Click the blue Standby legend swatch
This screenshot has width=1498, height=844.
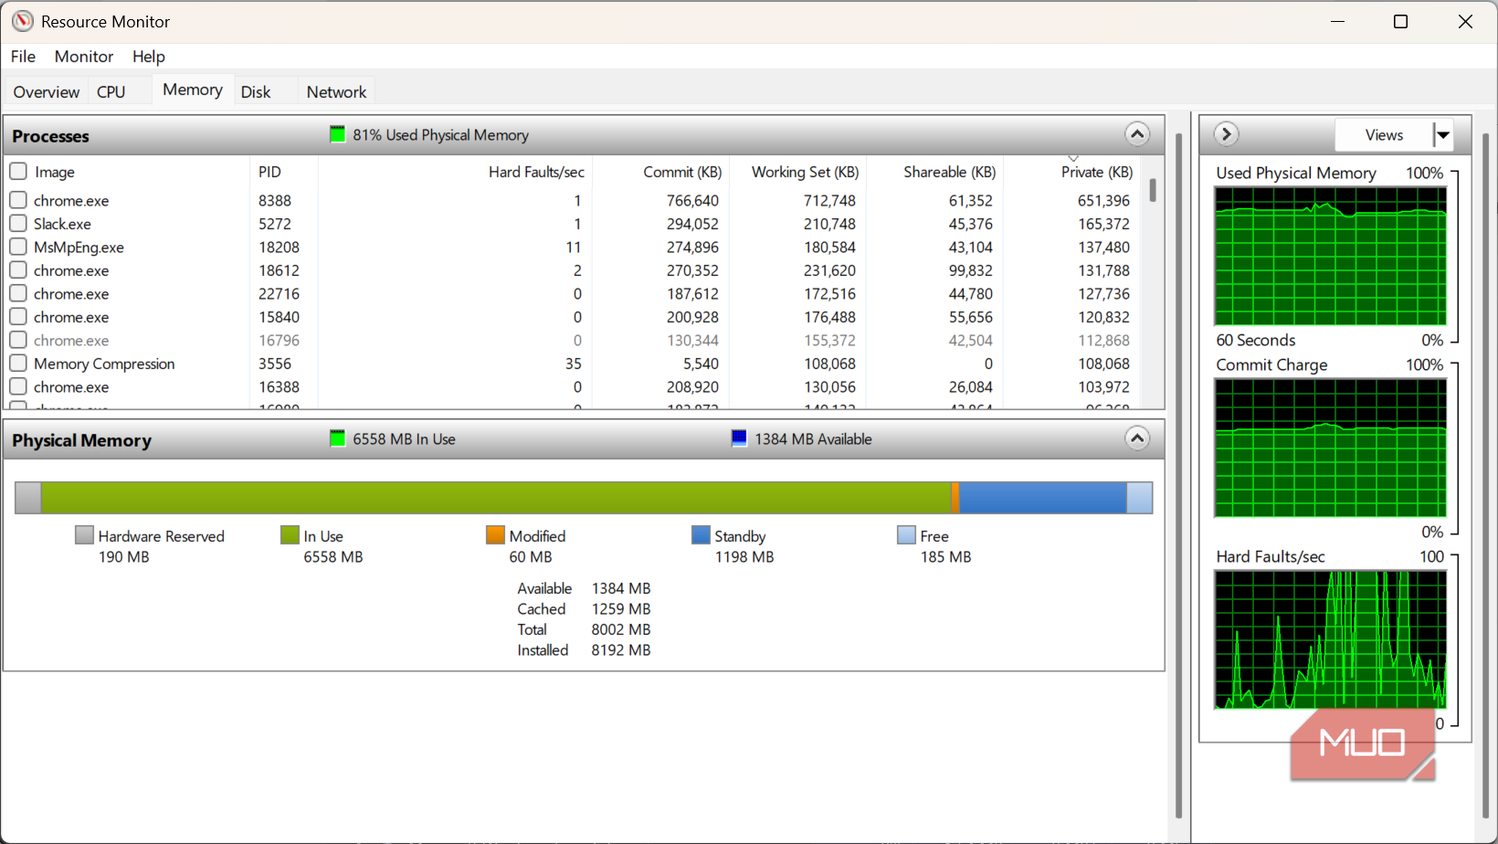[x=700, y=535]
